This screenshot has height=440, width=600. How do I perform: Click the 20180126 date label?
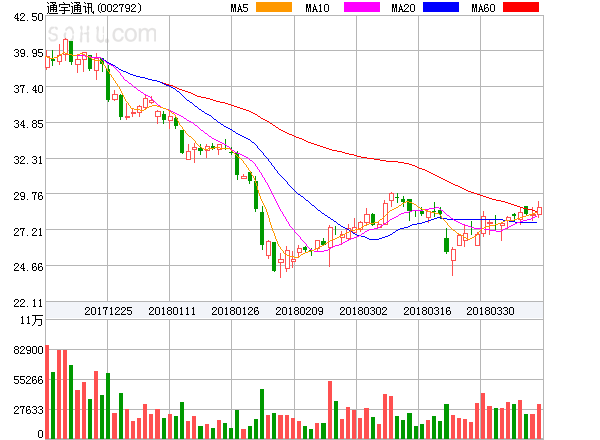(x=235, y=311)
